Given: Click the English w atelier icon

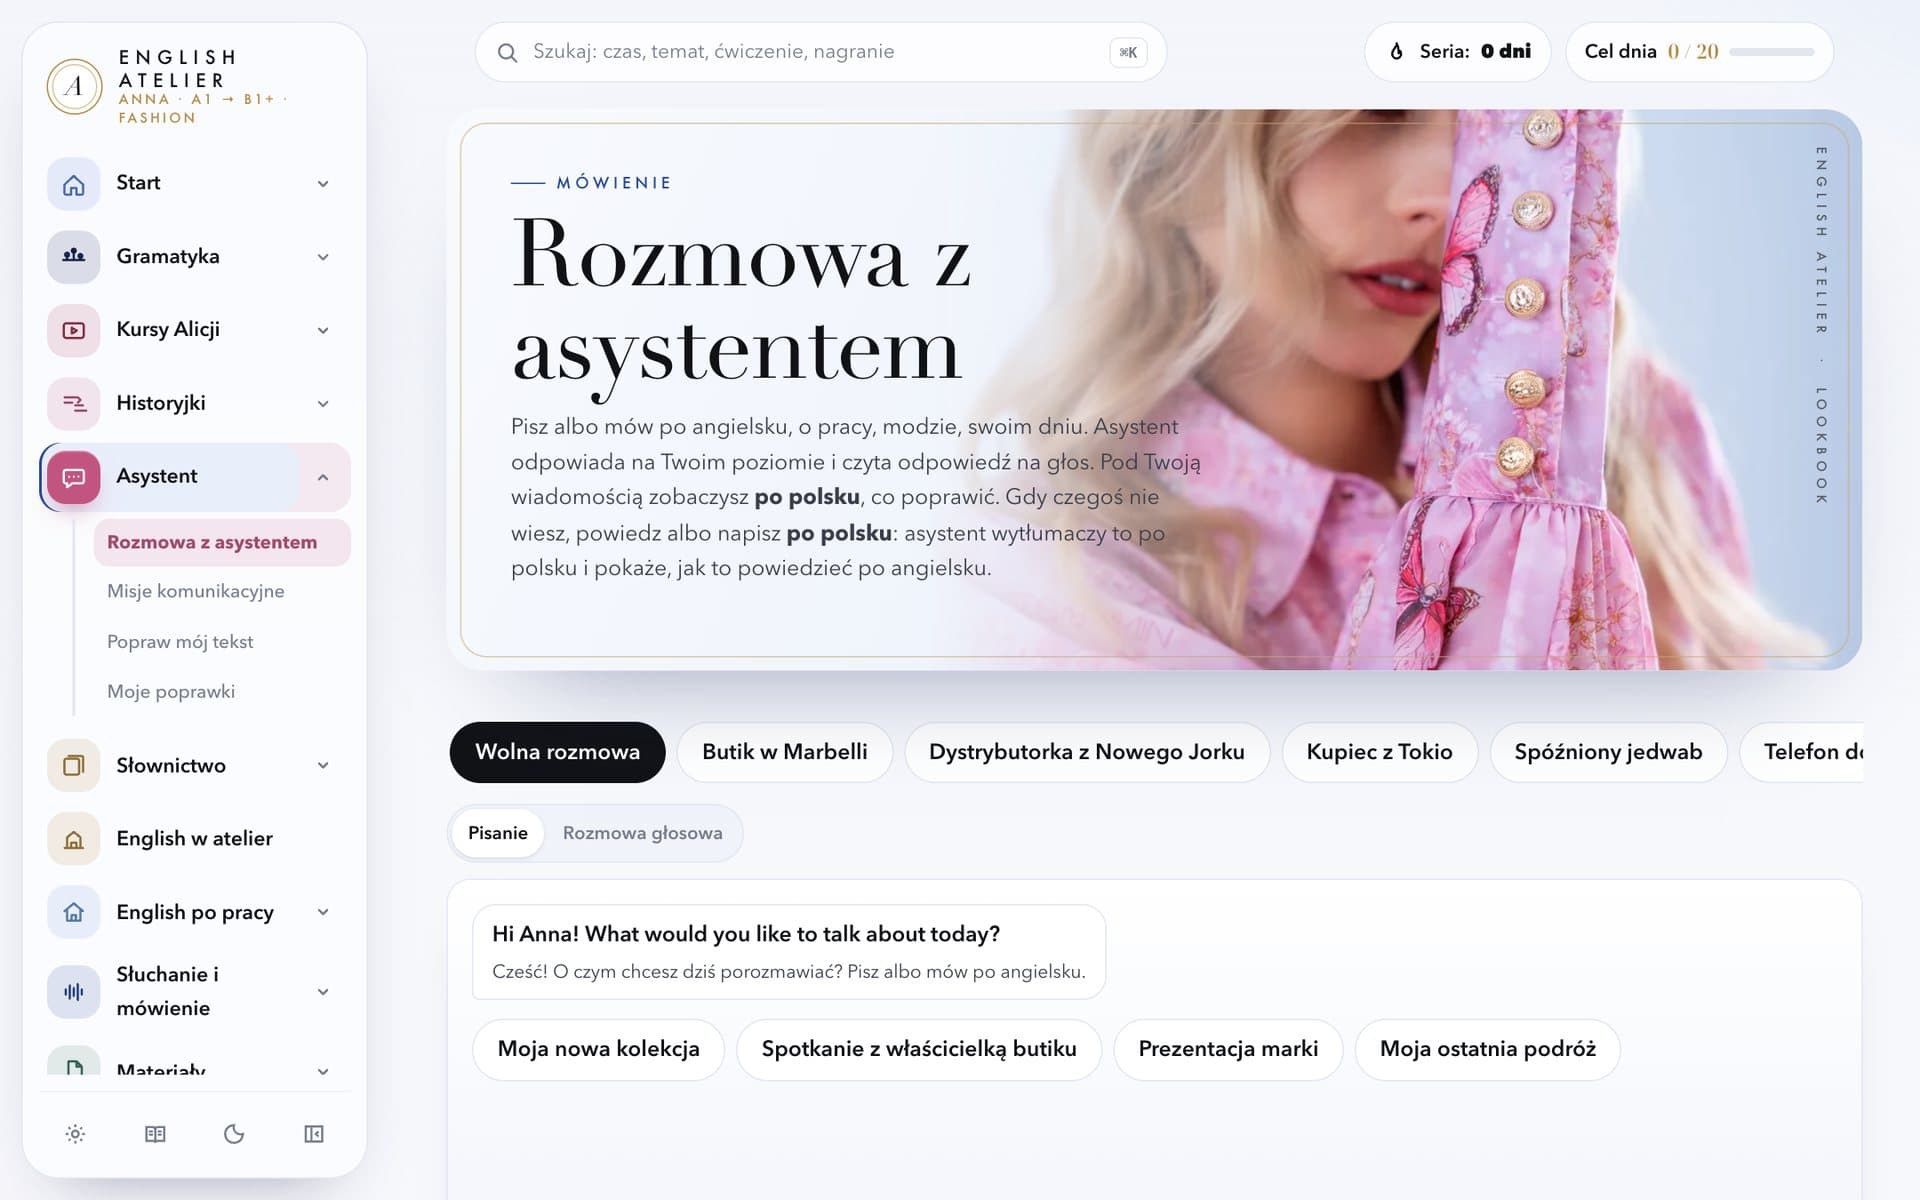Looking at the screenshot, I should [74, 839].
